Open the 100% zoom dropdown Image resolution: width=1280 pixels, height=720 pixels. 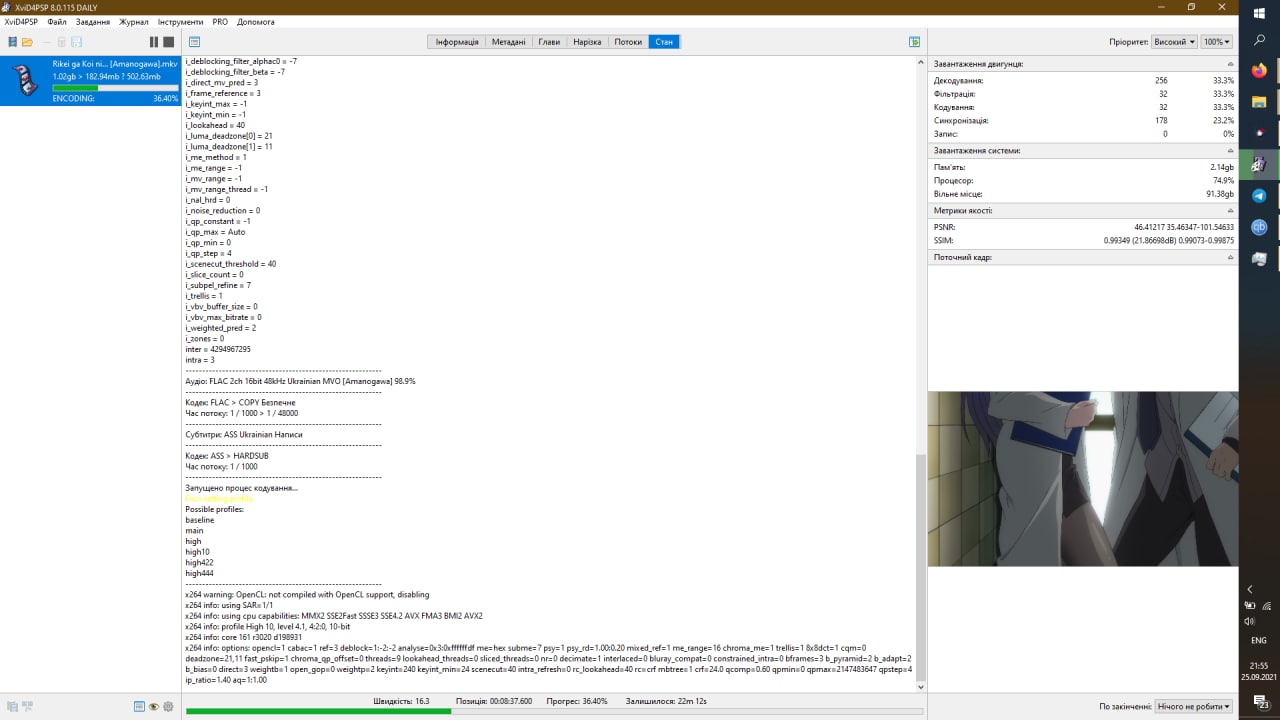[1217, 42]
